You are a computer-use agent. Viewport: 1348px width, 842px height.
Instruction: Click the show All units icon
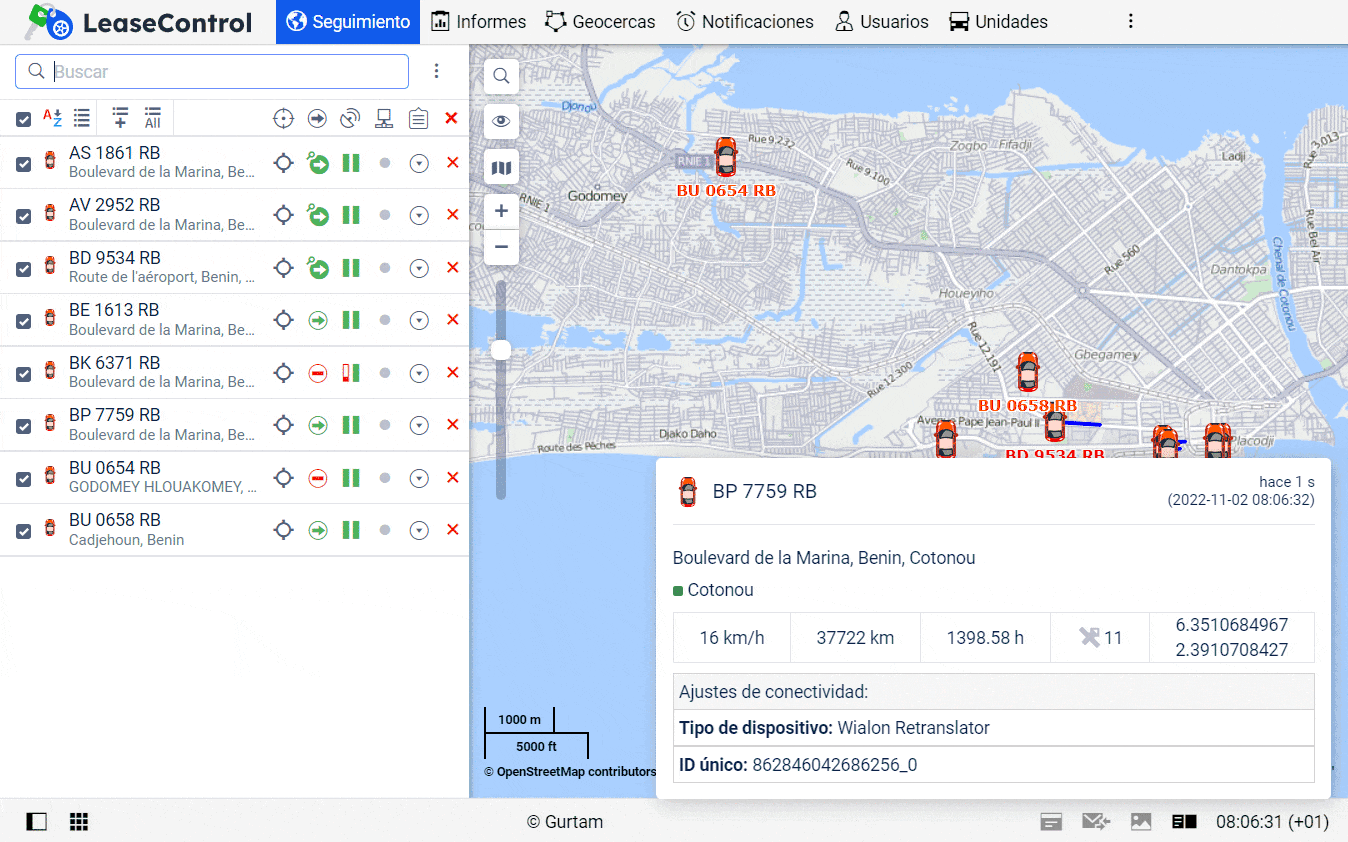click(x=152, y=118)
